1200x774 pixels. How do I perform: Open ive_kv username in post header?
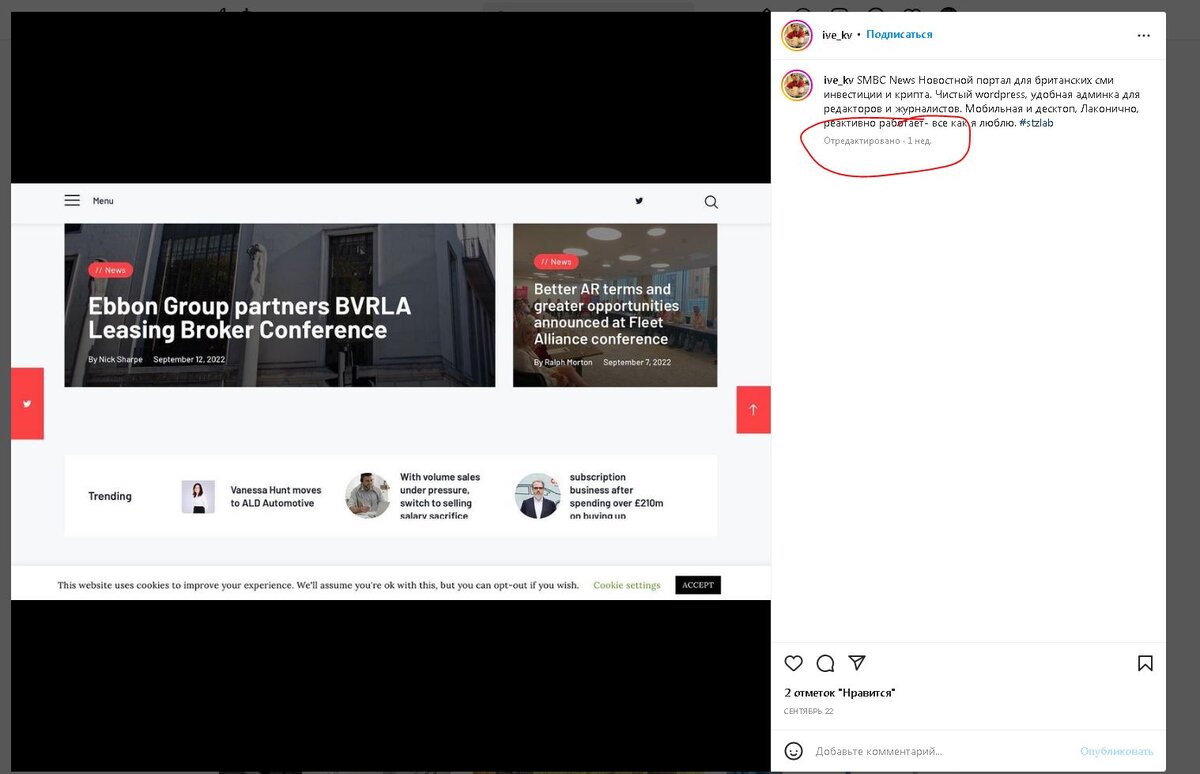coord(837,35)
